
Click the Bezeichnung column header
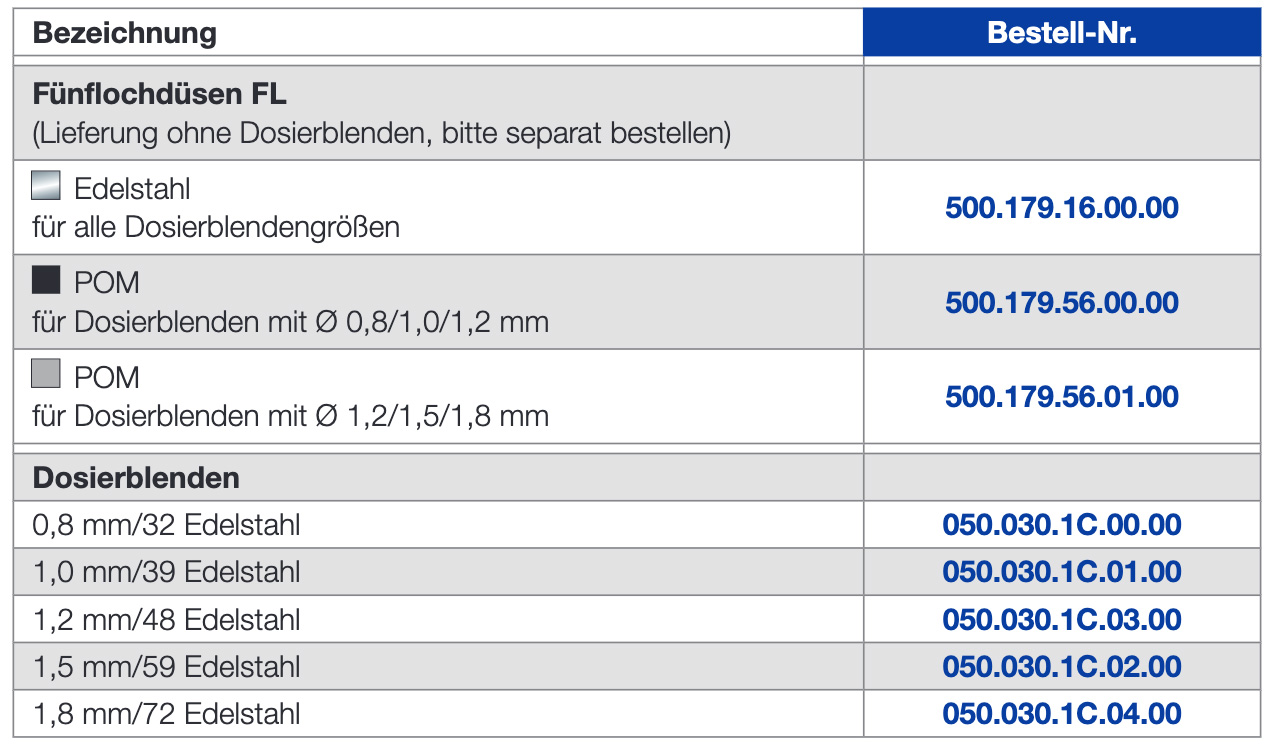pyautogui.click(x=125, y=33)
